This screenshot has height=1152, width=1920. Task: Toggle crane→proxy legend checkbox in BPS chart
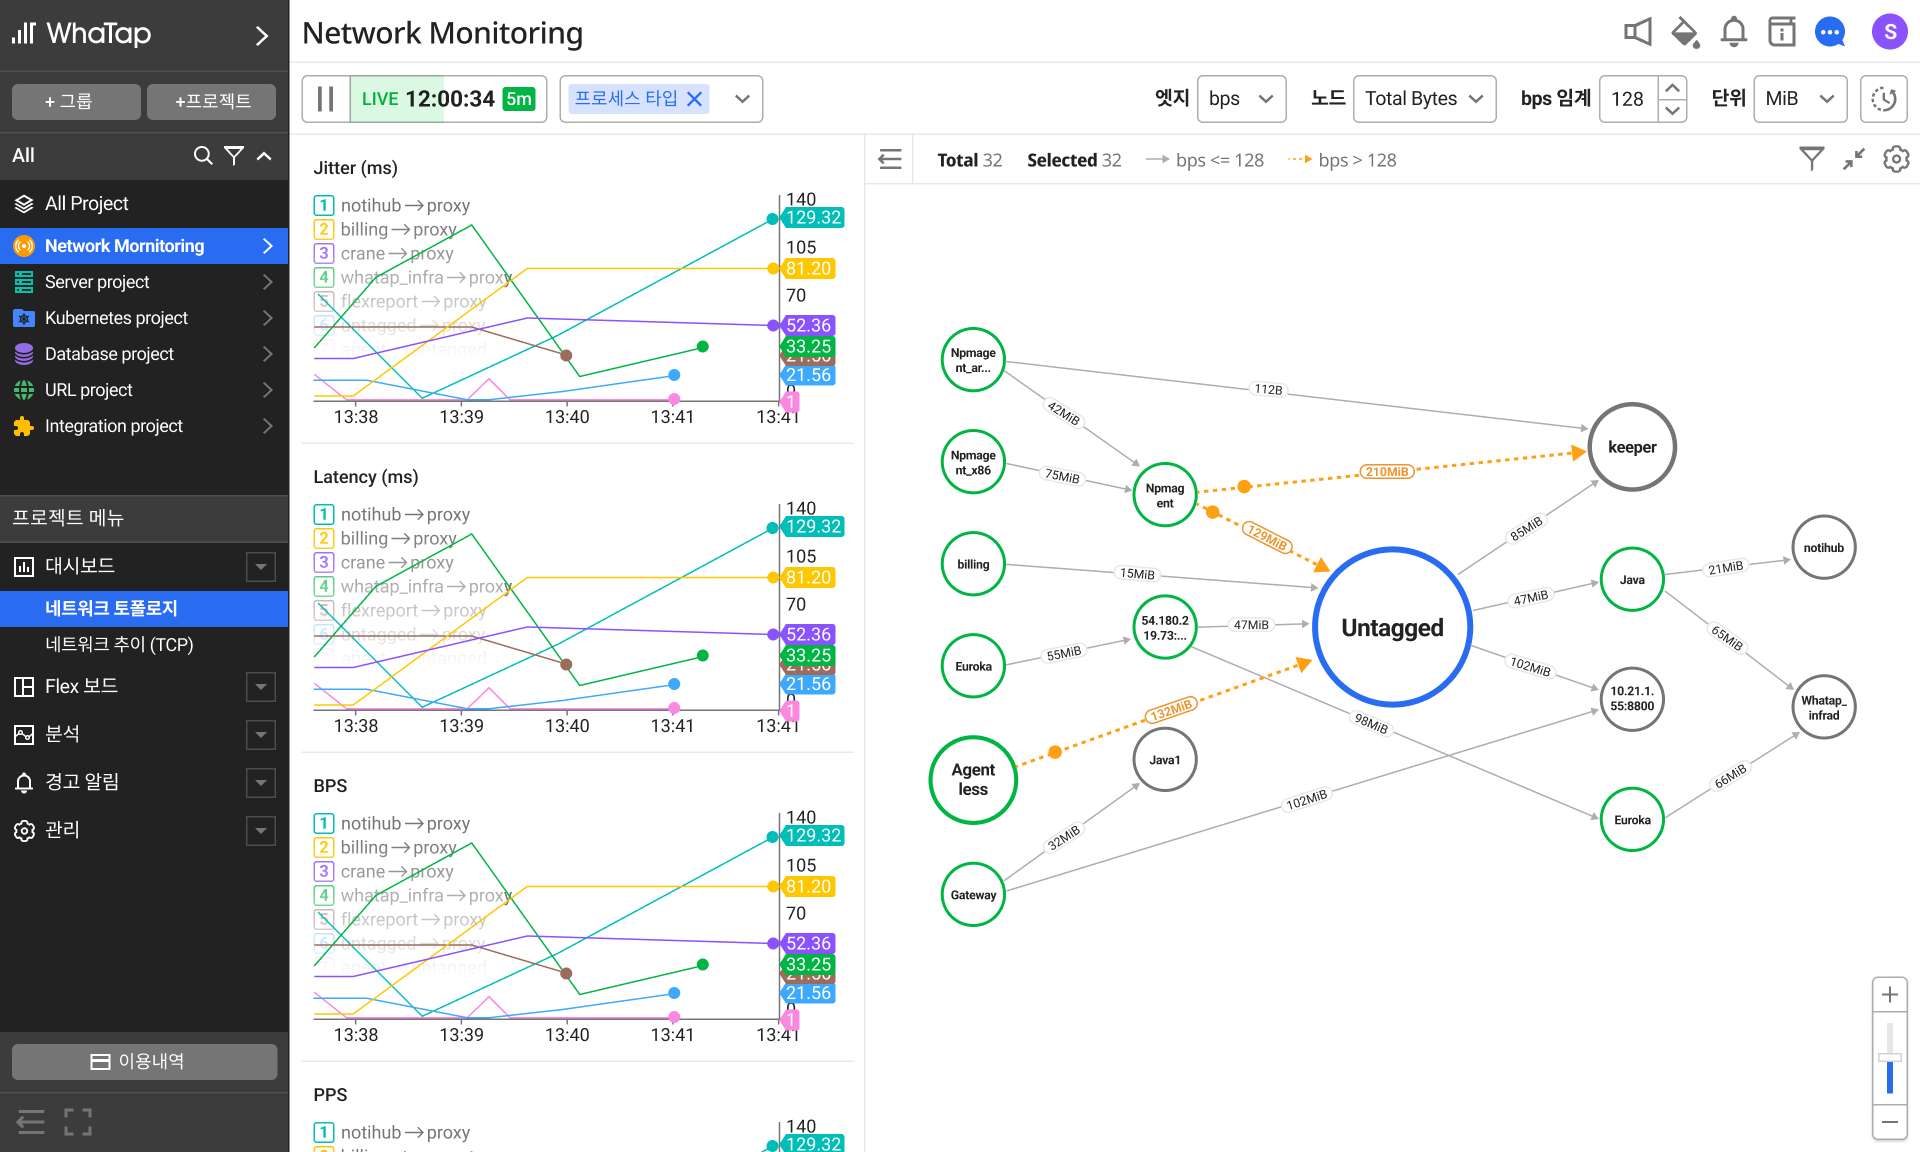point(324,871)
